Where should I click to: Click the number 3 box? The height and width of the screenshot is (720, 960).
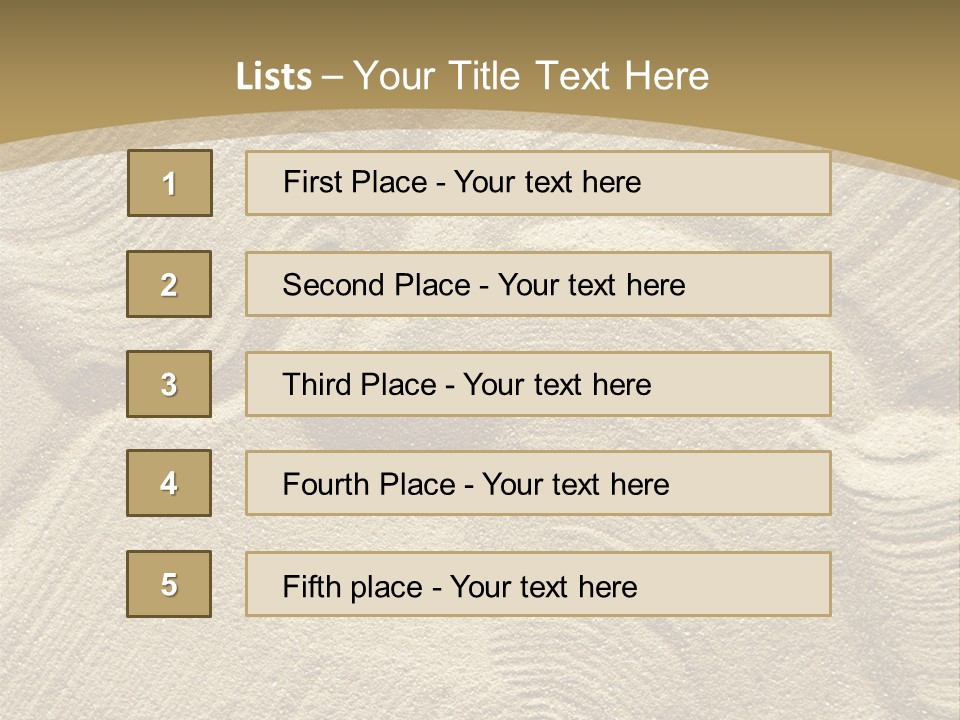[169, 384]
